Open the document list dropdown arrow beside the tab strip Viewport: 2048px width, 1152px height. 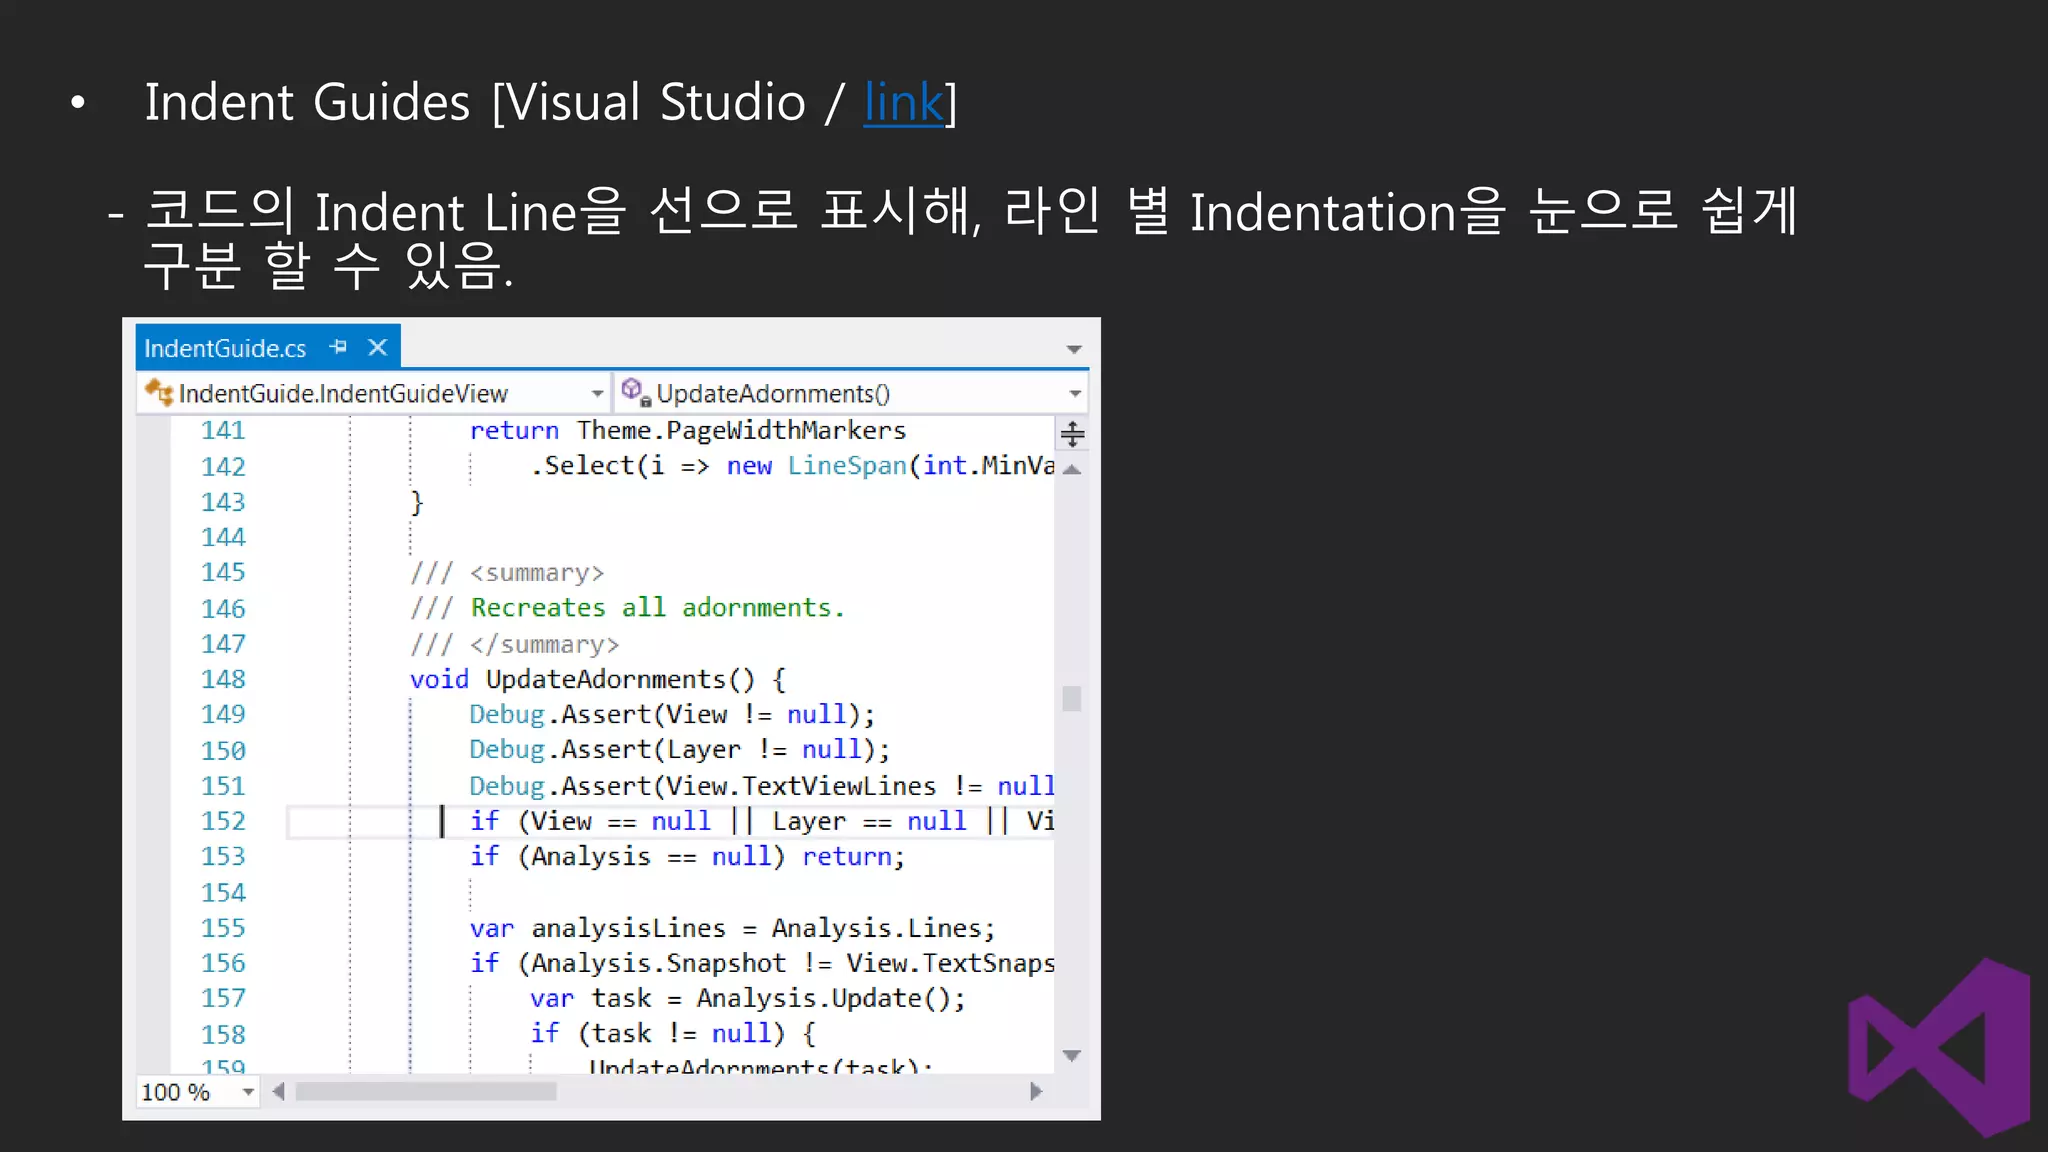[1074, 349]
